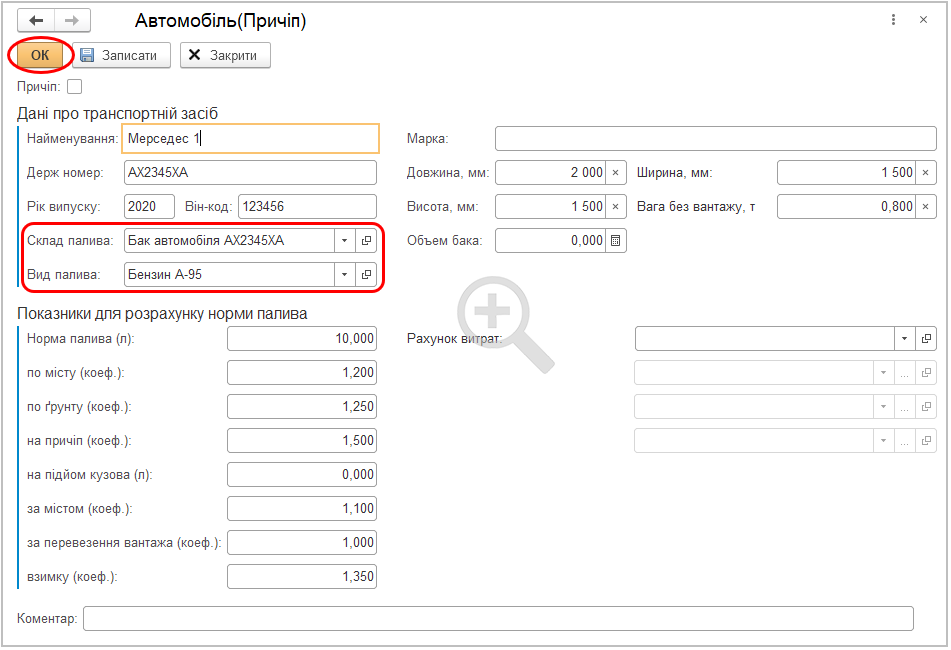
Task: Open the Склад палива item form icon
Action: 366,241
